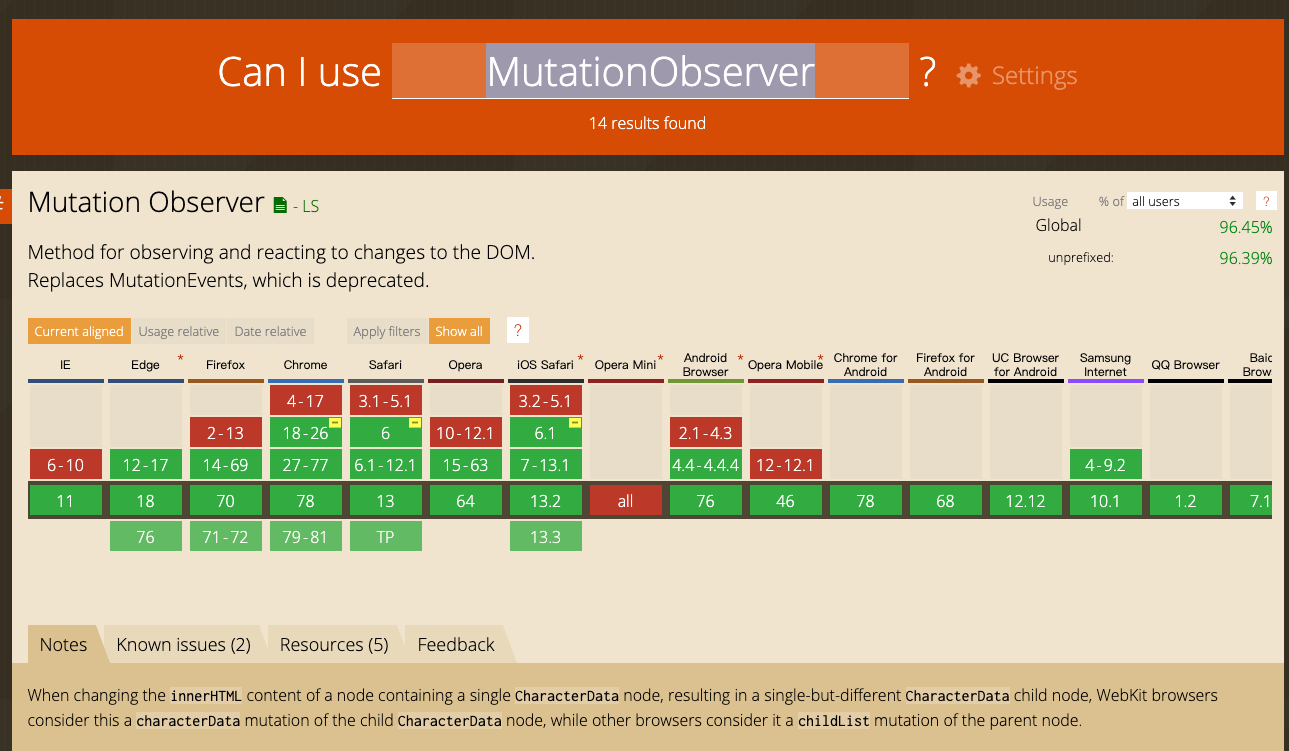Click the Settings link in header
This screenshot has width=1289, height=751.
pos(1034,75)
